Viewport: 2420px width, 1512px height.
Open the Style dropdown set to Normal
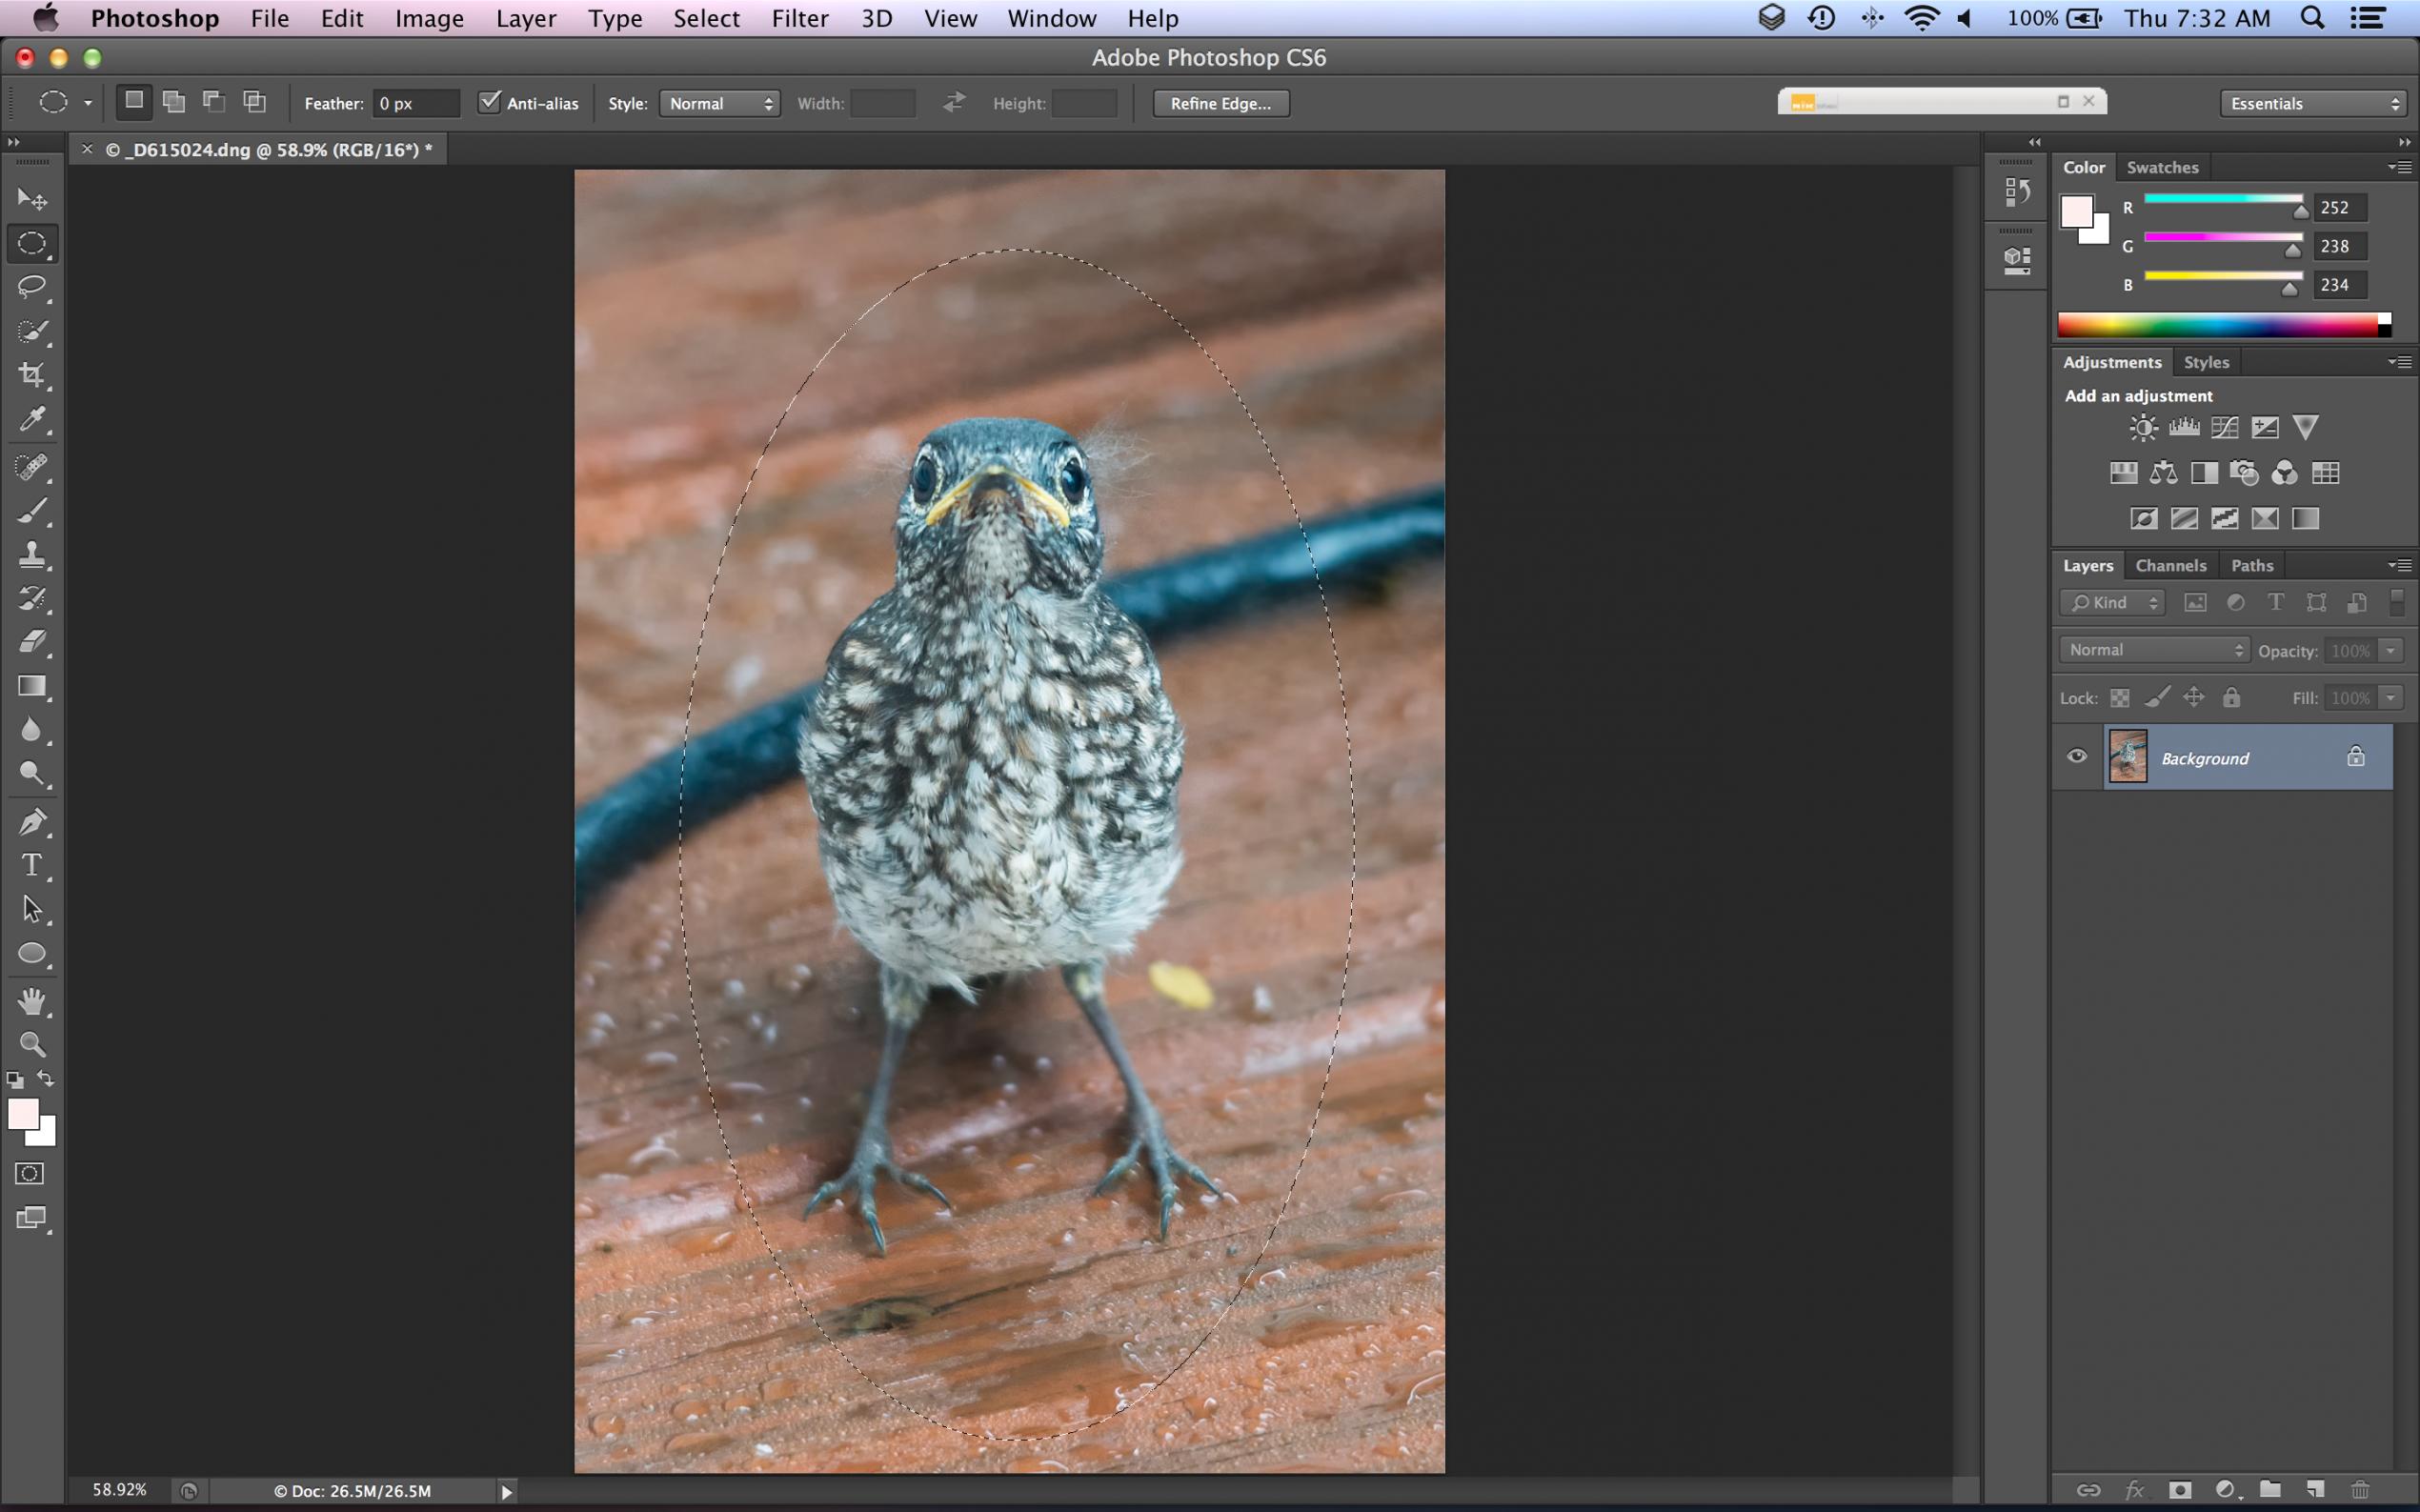click(719, 104)
